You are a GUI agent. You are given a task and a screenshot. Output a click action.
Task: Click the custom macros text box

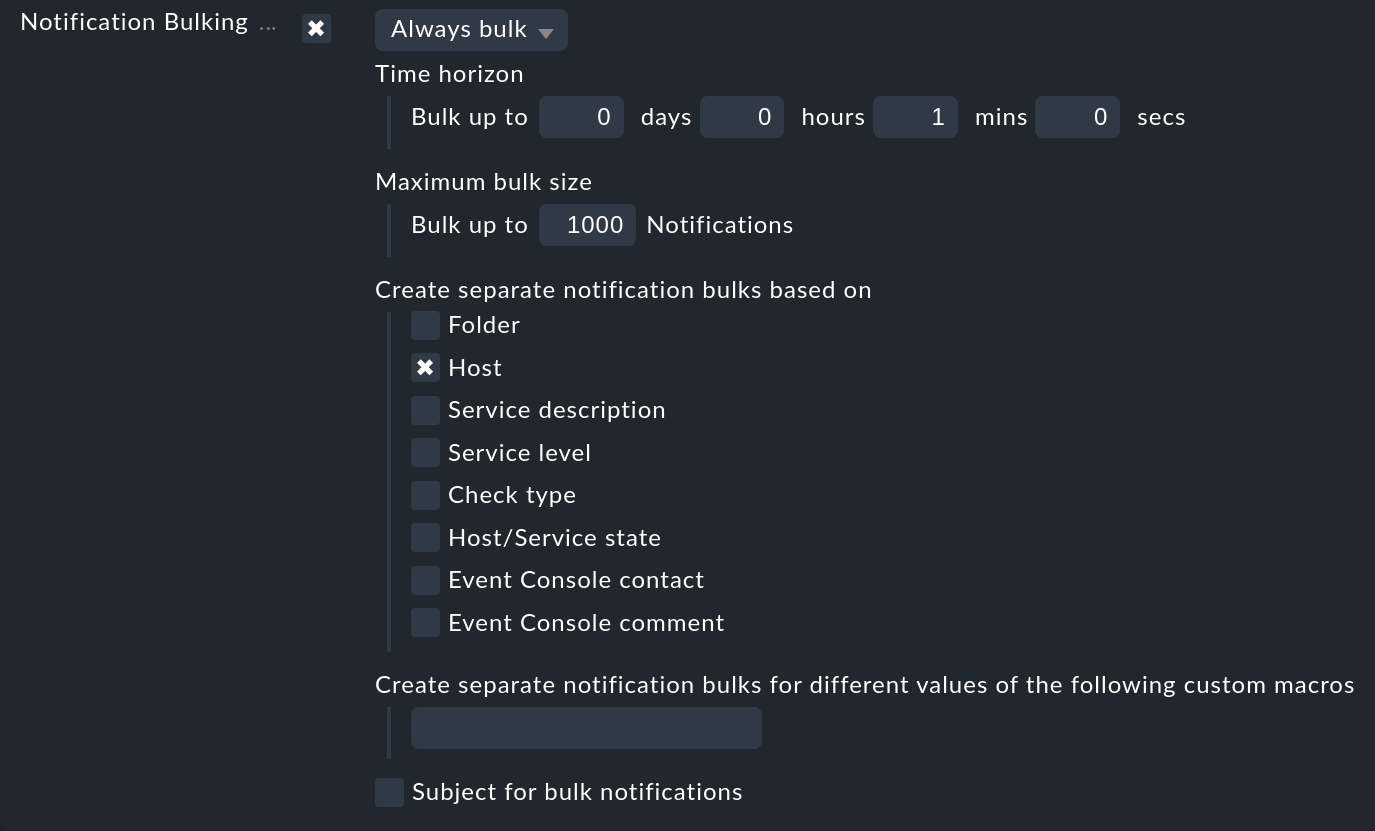coord(586,727)
